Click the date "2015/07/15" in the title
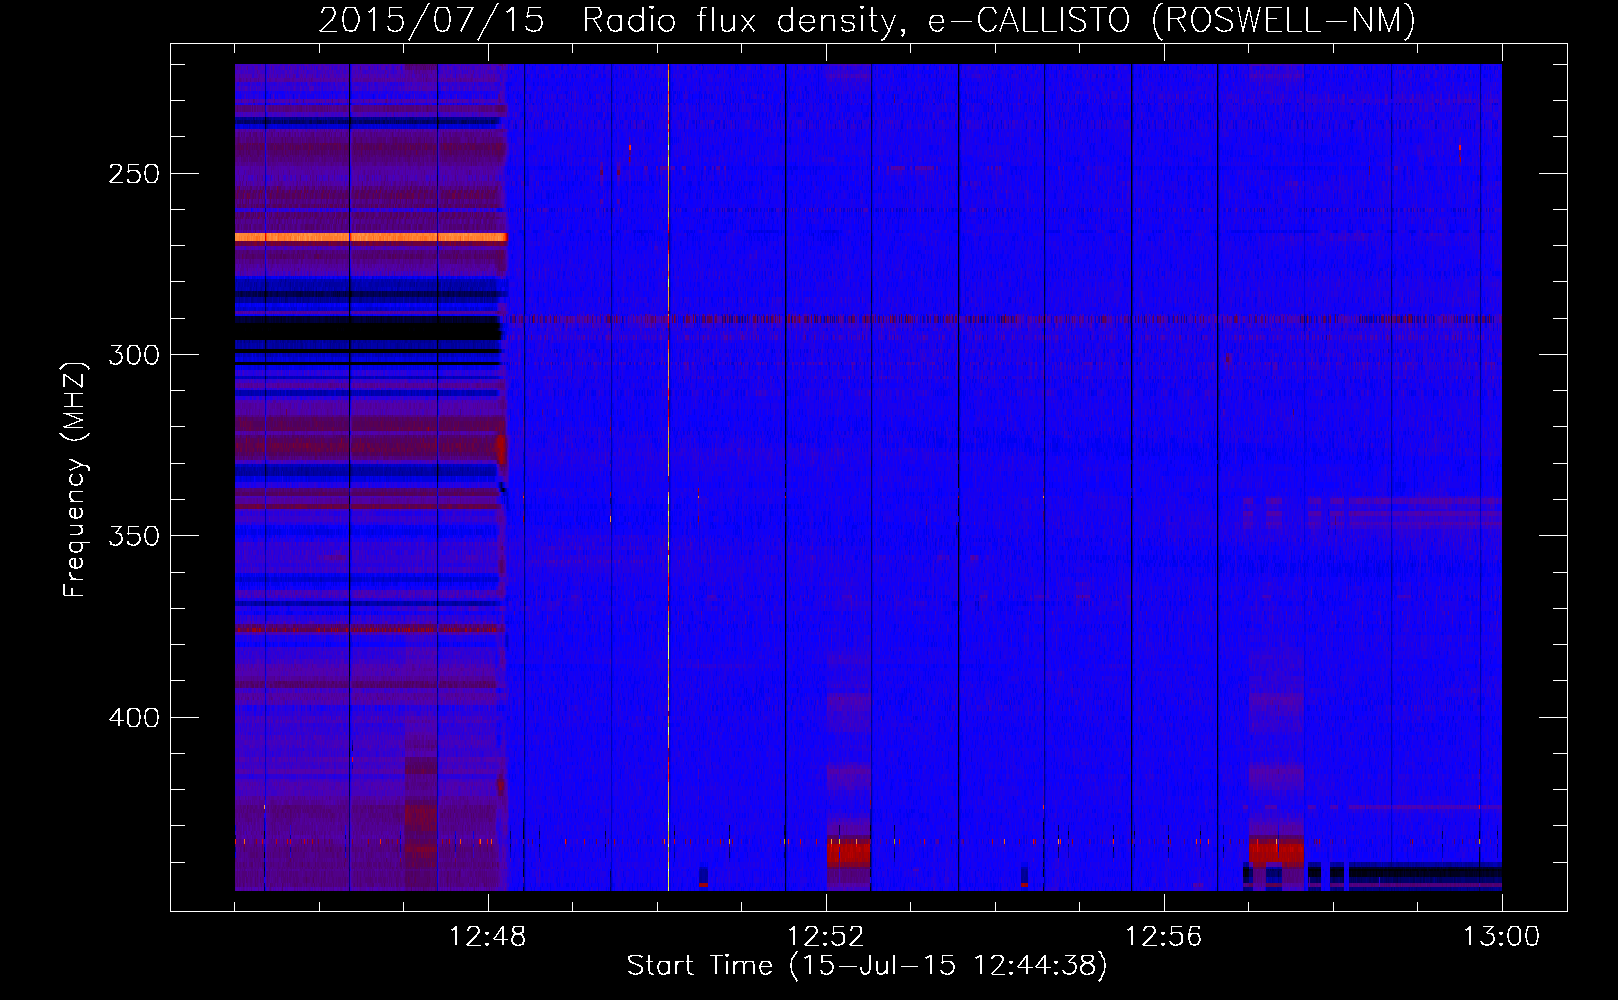Image resolution: width=1618 pixels, height=1000 pixels. pyautogui.click(x=431, y=20)
